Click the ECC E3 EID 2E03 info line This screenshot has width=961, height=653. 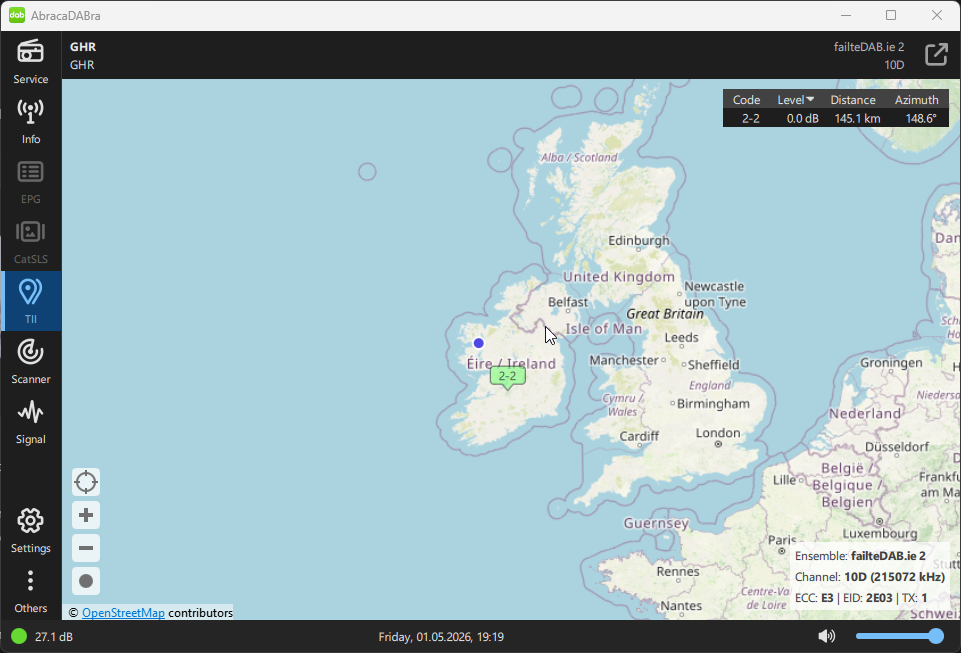(x=860, y=597)
